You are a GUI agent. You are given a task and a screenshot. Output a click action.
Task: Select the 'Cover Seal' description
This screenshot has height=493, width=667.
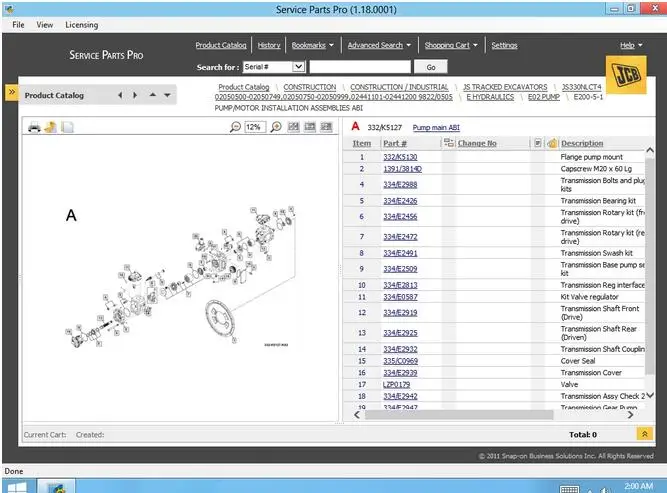coord(578,361)
